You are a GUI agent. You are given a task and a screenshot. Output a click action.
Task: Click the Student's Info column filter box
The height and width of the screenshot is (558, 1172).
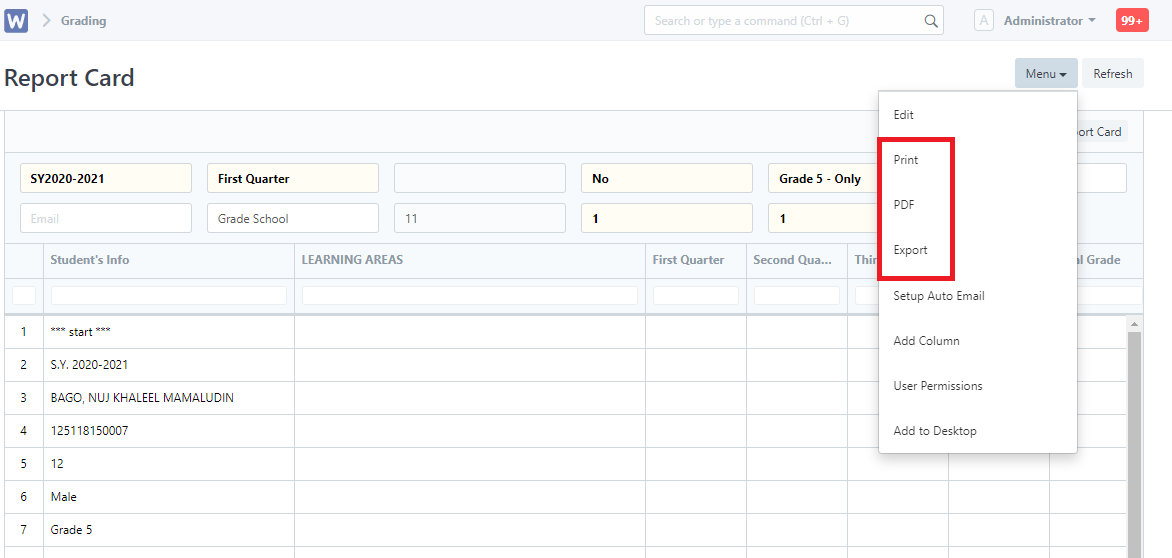point(169,295)
